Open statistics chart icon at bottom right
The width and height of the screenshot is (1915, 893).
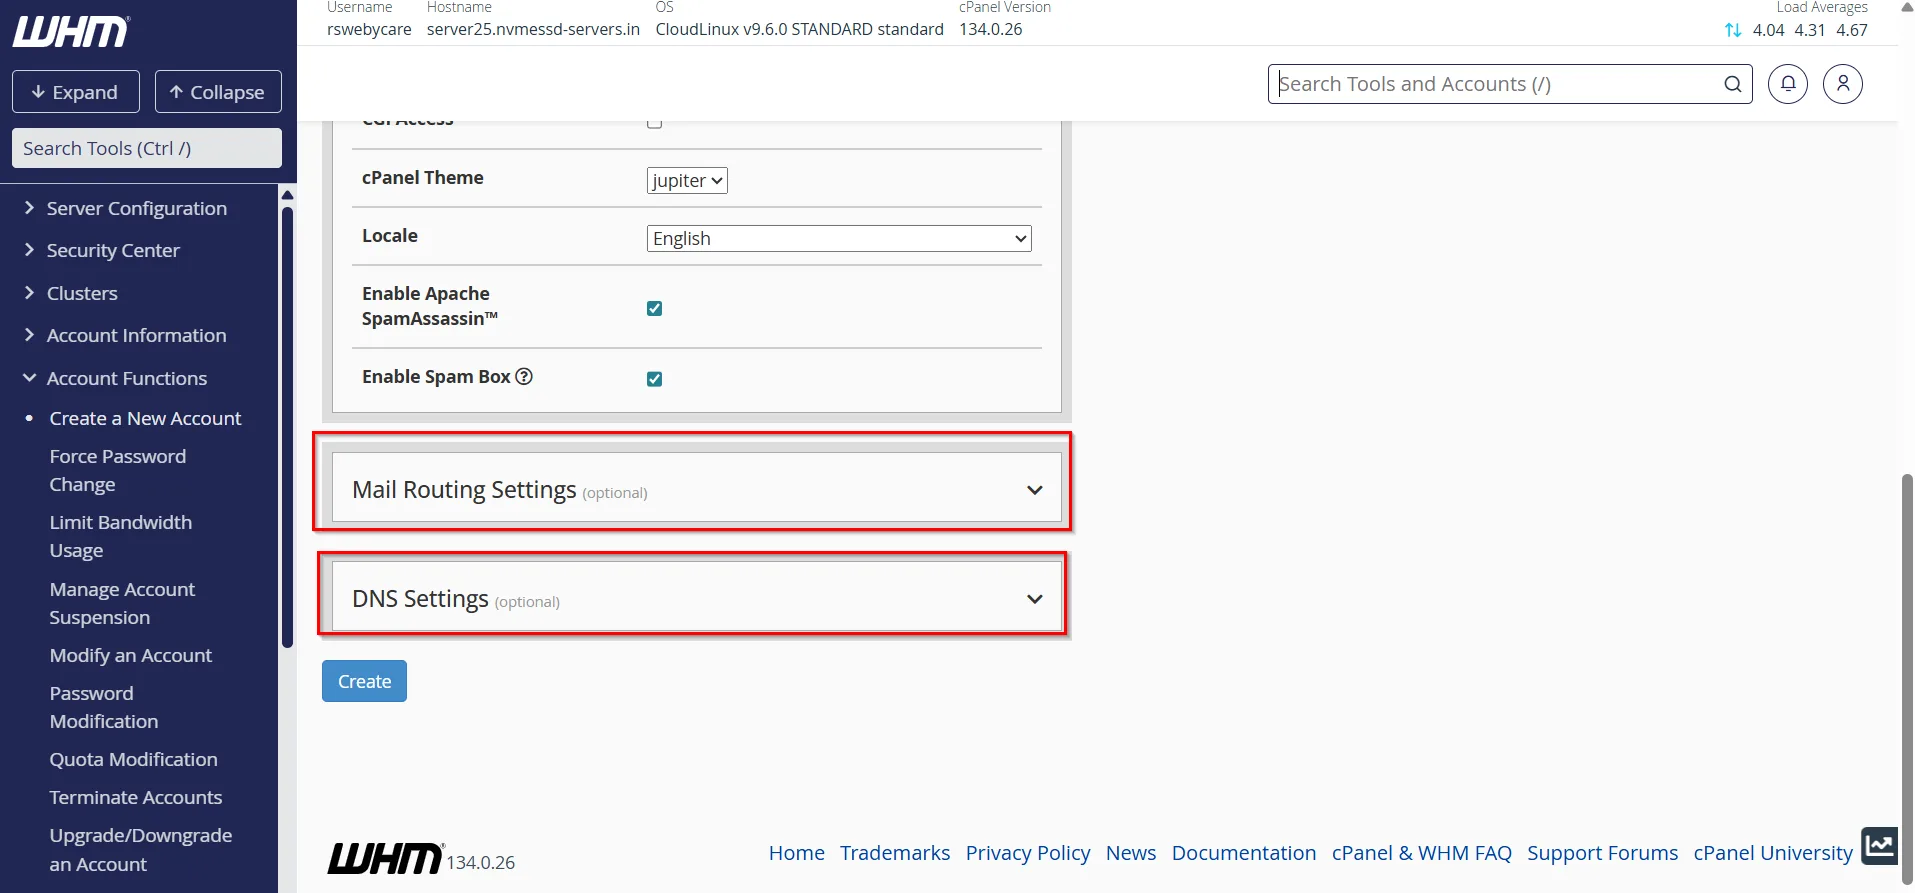coord(1880,846)
